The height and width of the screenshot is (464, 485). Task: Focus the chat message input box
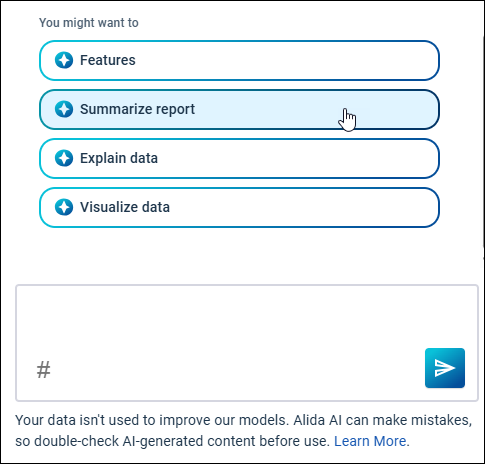(x=247, y=343)
